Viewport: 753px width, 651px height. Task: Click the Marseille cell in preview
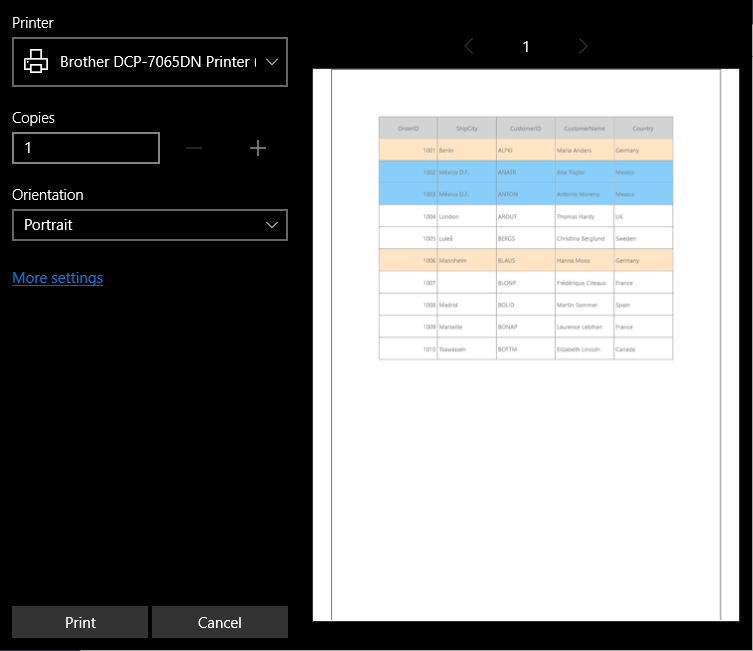pyautogui.click(x=467, y=327)
